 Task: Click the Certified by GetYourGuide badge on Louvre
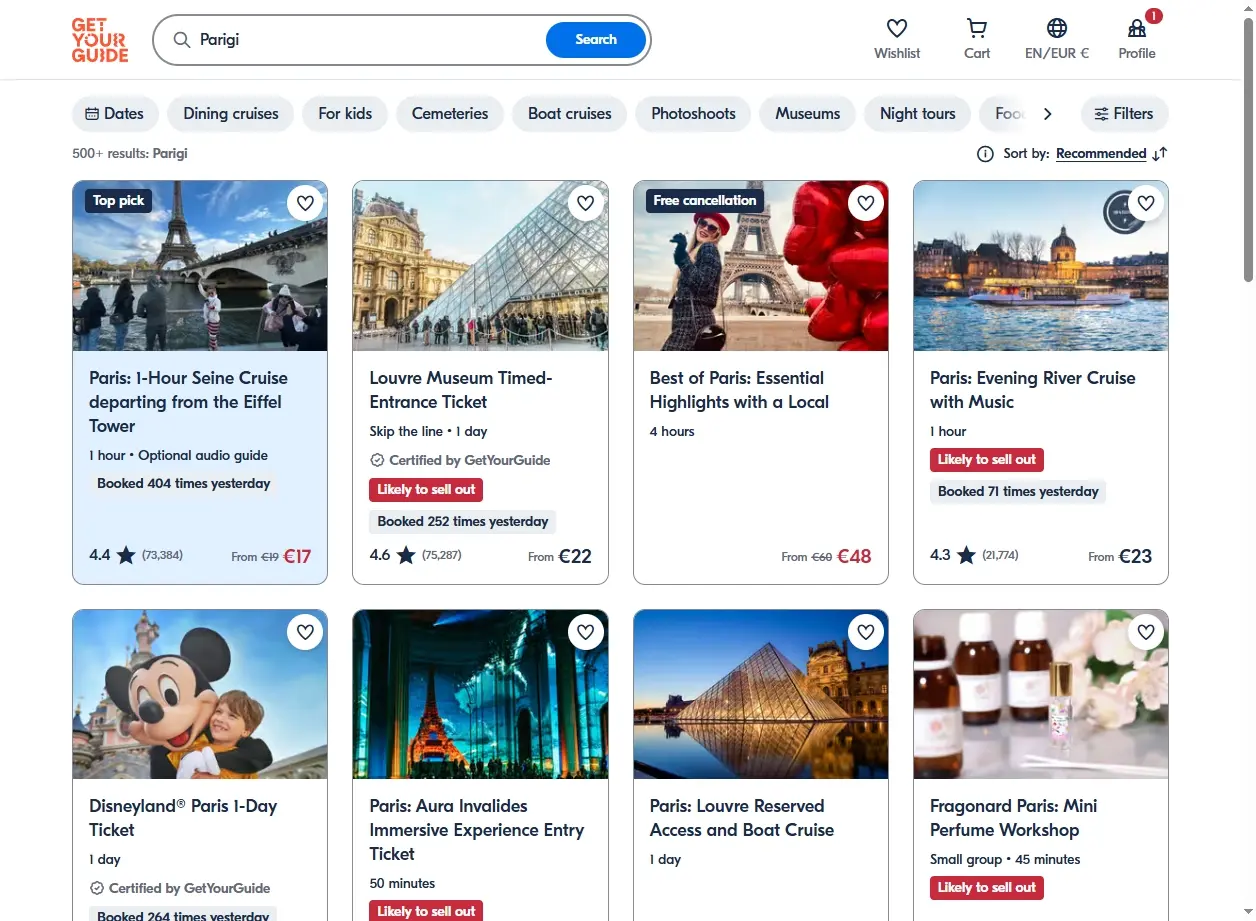coord(460,461)
